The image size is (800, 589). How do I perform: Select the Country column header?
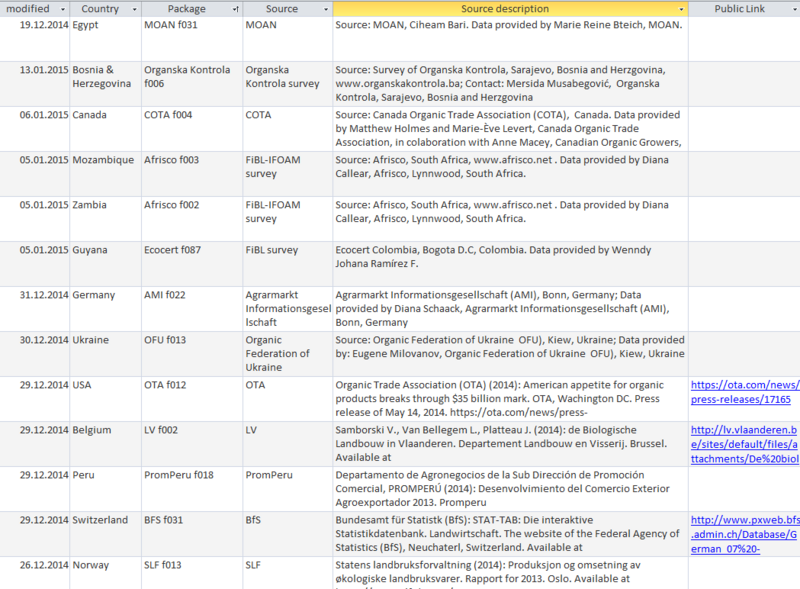point(105,9)
